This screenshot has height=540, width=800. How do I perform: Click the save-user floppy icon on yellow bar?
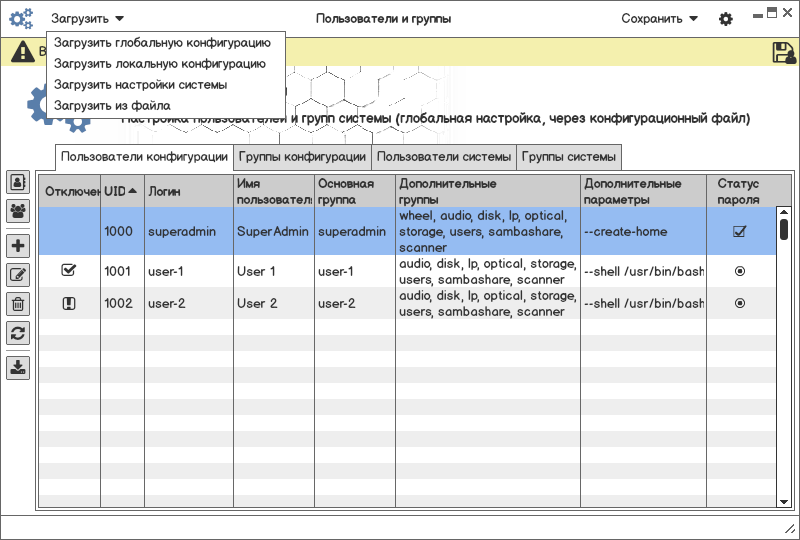click(x=784, y=53)
